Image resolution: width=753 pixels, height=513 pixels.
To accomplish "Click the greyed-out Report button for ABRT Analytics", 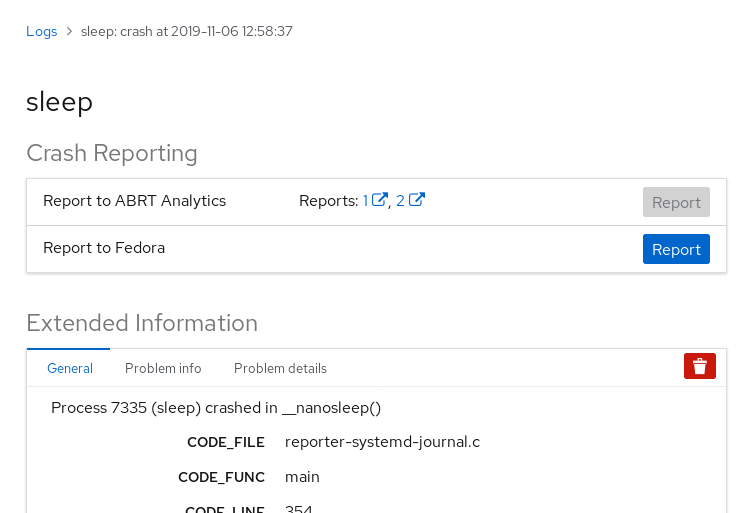I will [x=676, y=202].
